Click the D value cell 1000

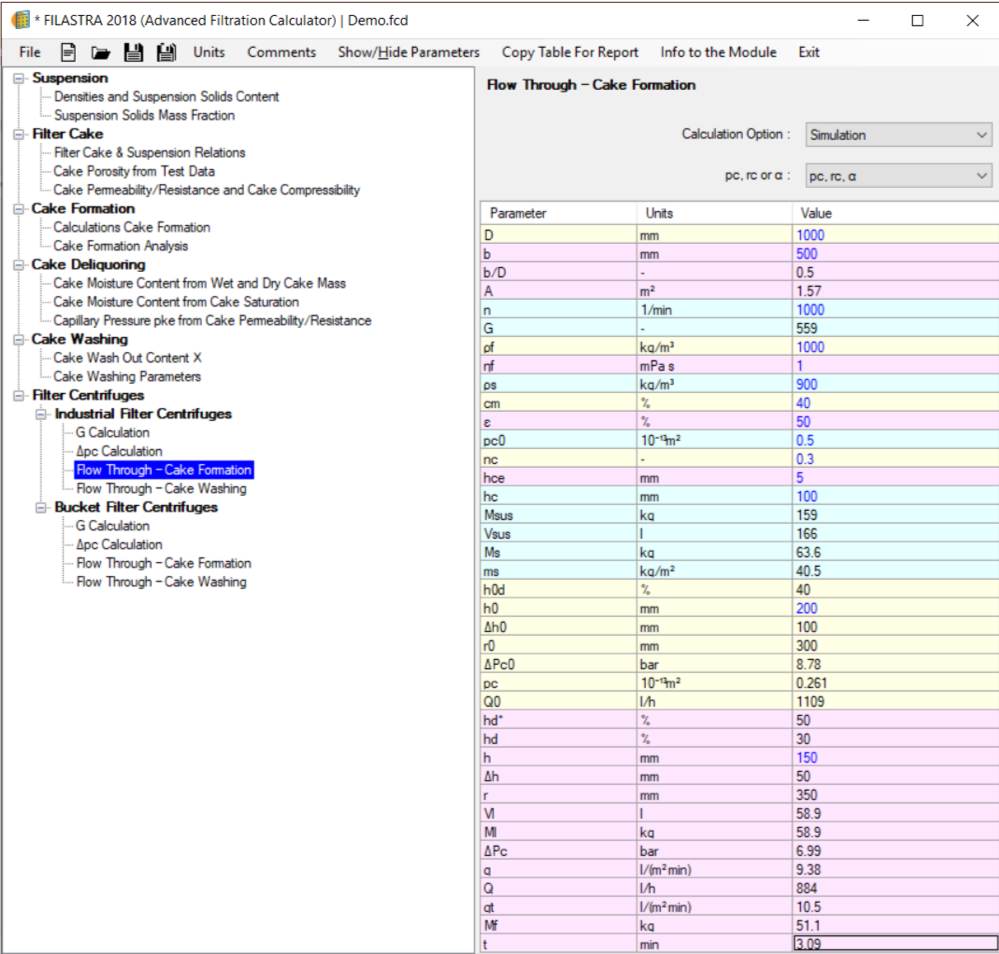click(x=896, y=235)
